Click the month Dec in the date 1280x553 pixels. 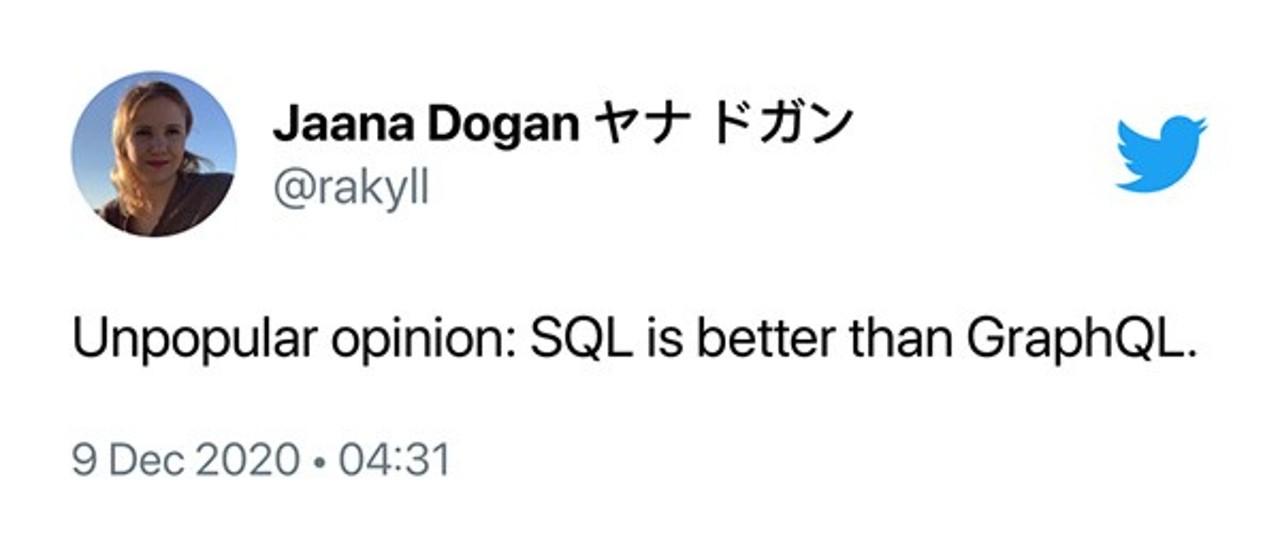tap(147, 462)
